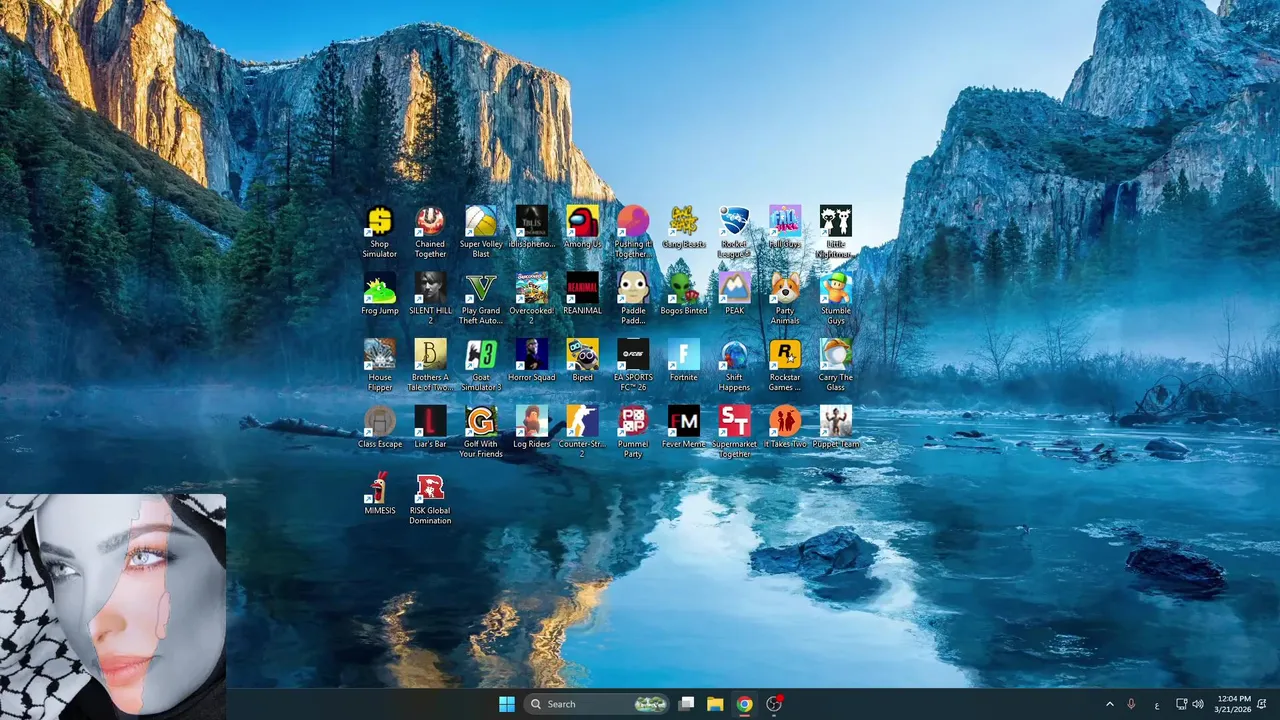Click the Brothers A Tale of Two shortcut
The height and width of the screenshot is (720, 1280).
[x=430, y=365]
